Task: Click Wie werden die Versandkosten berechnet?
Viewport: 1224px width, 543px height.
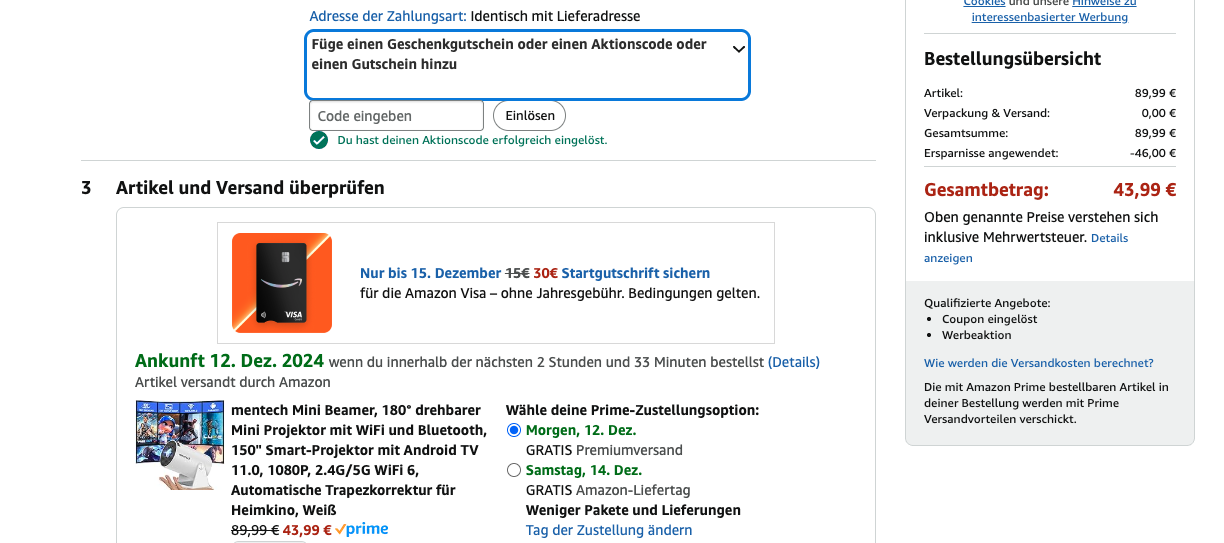Action: coord(1039,363)
